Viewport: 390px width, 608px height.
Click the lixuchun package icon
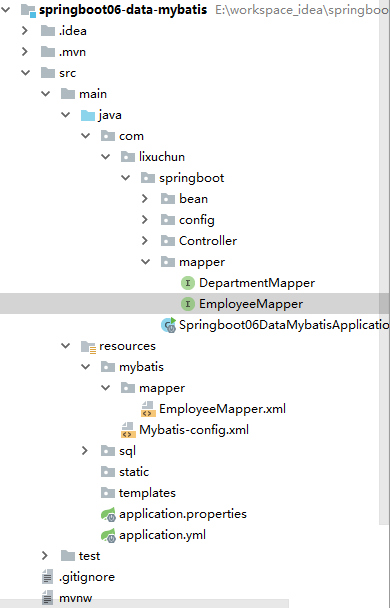coord(128,157)
